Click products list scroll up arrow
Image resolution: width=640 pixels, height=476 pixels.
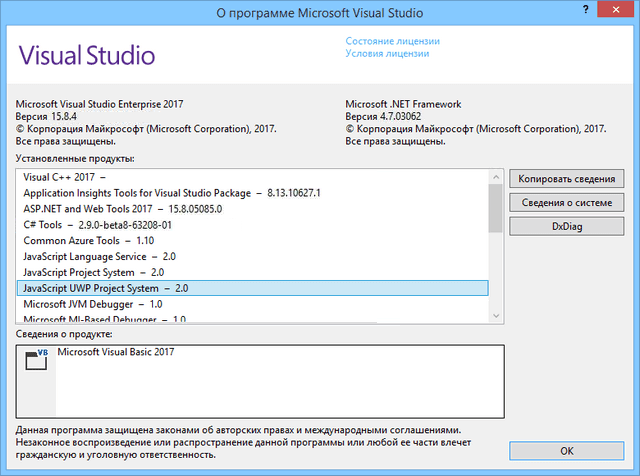coord(495,176)
